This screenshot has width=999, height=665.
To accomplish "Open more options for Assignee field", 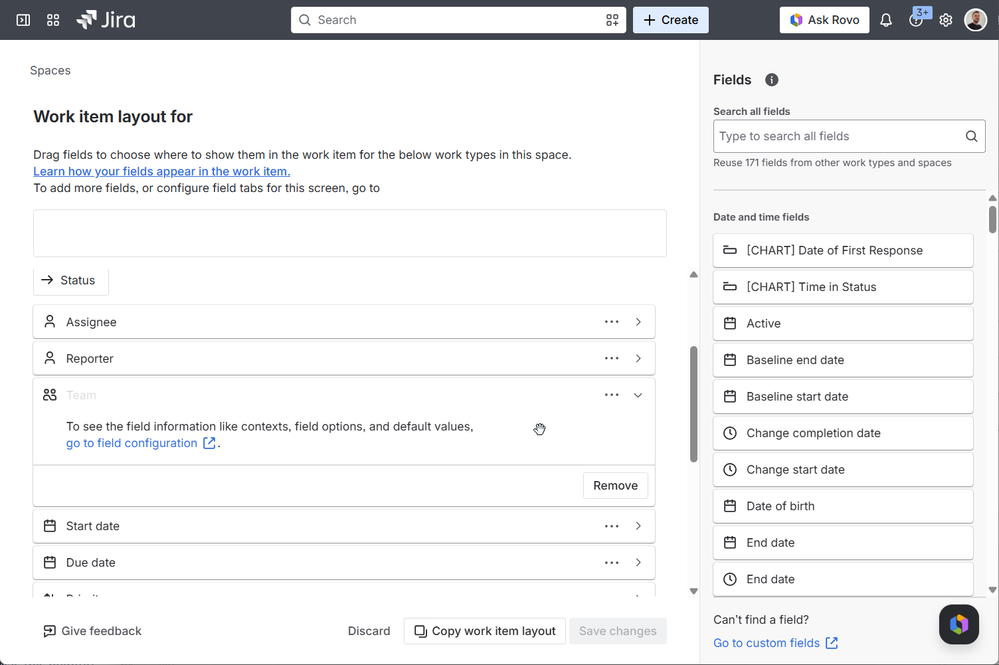I will [x=612, y=322].
